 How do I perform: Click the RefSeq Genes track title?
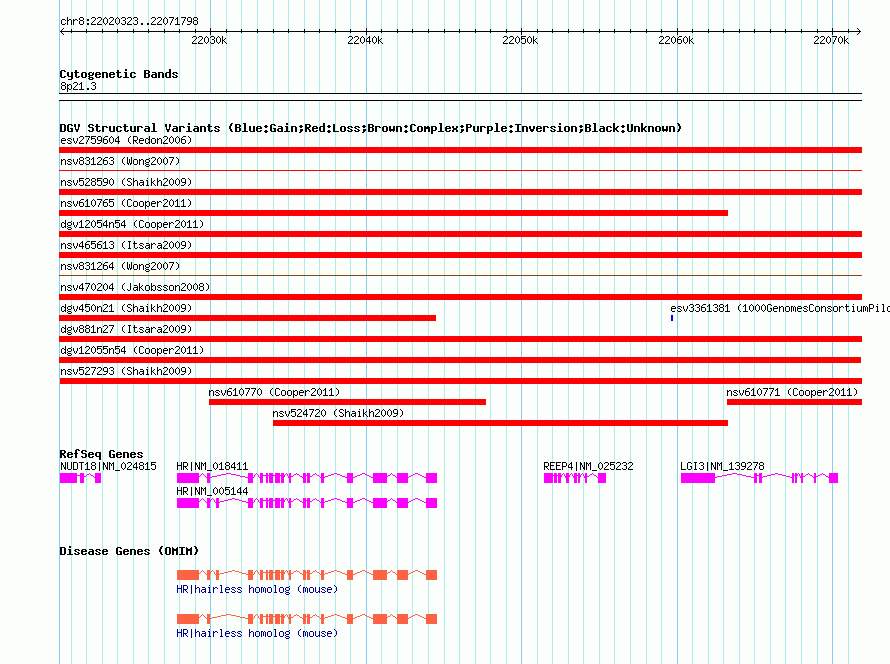101,454
